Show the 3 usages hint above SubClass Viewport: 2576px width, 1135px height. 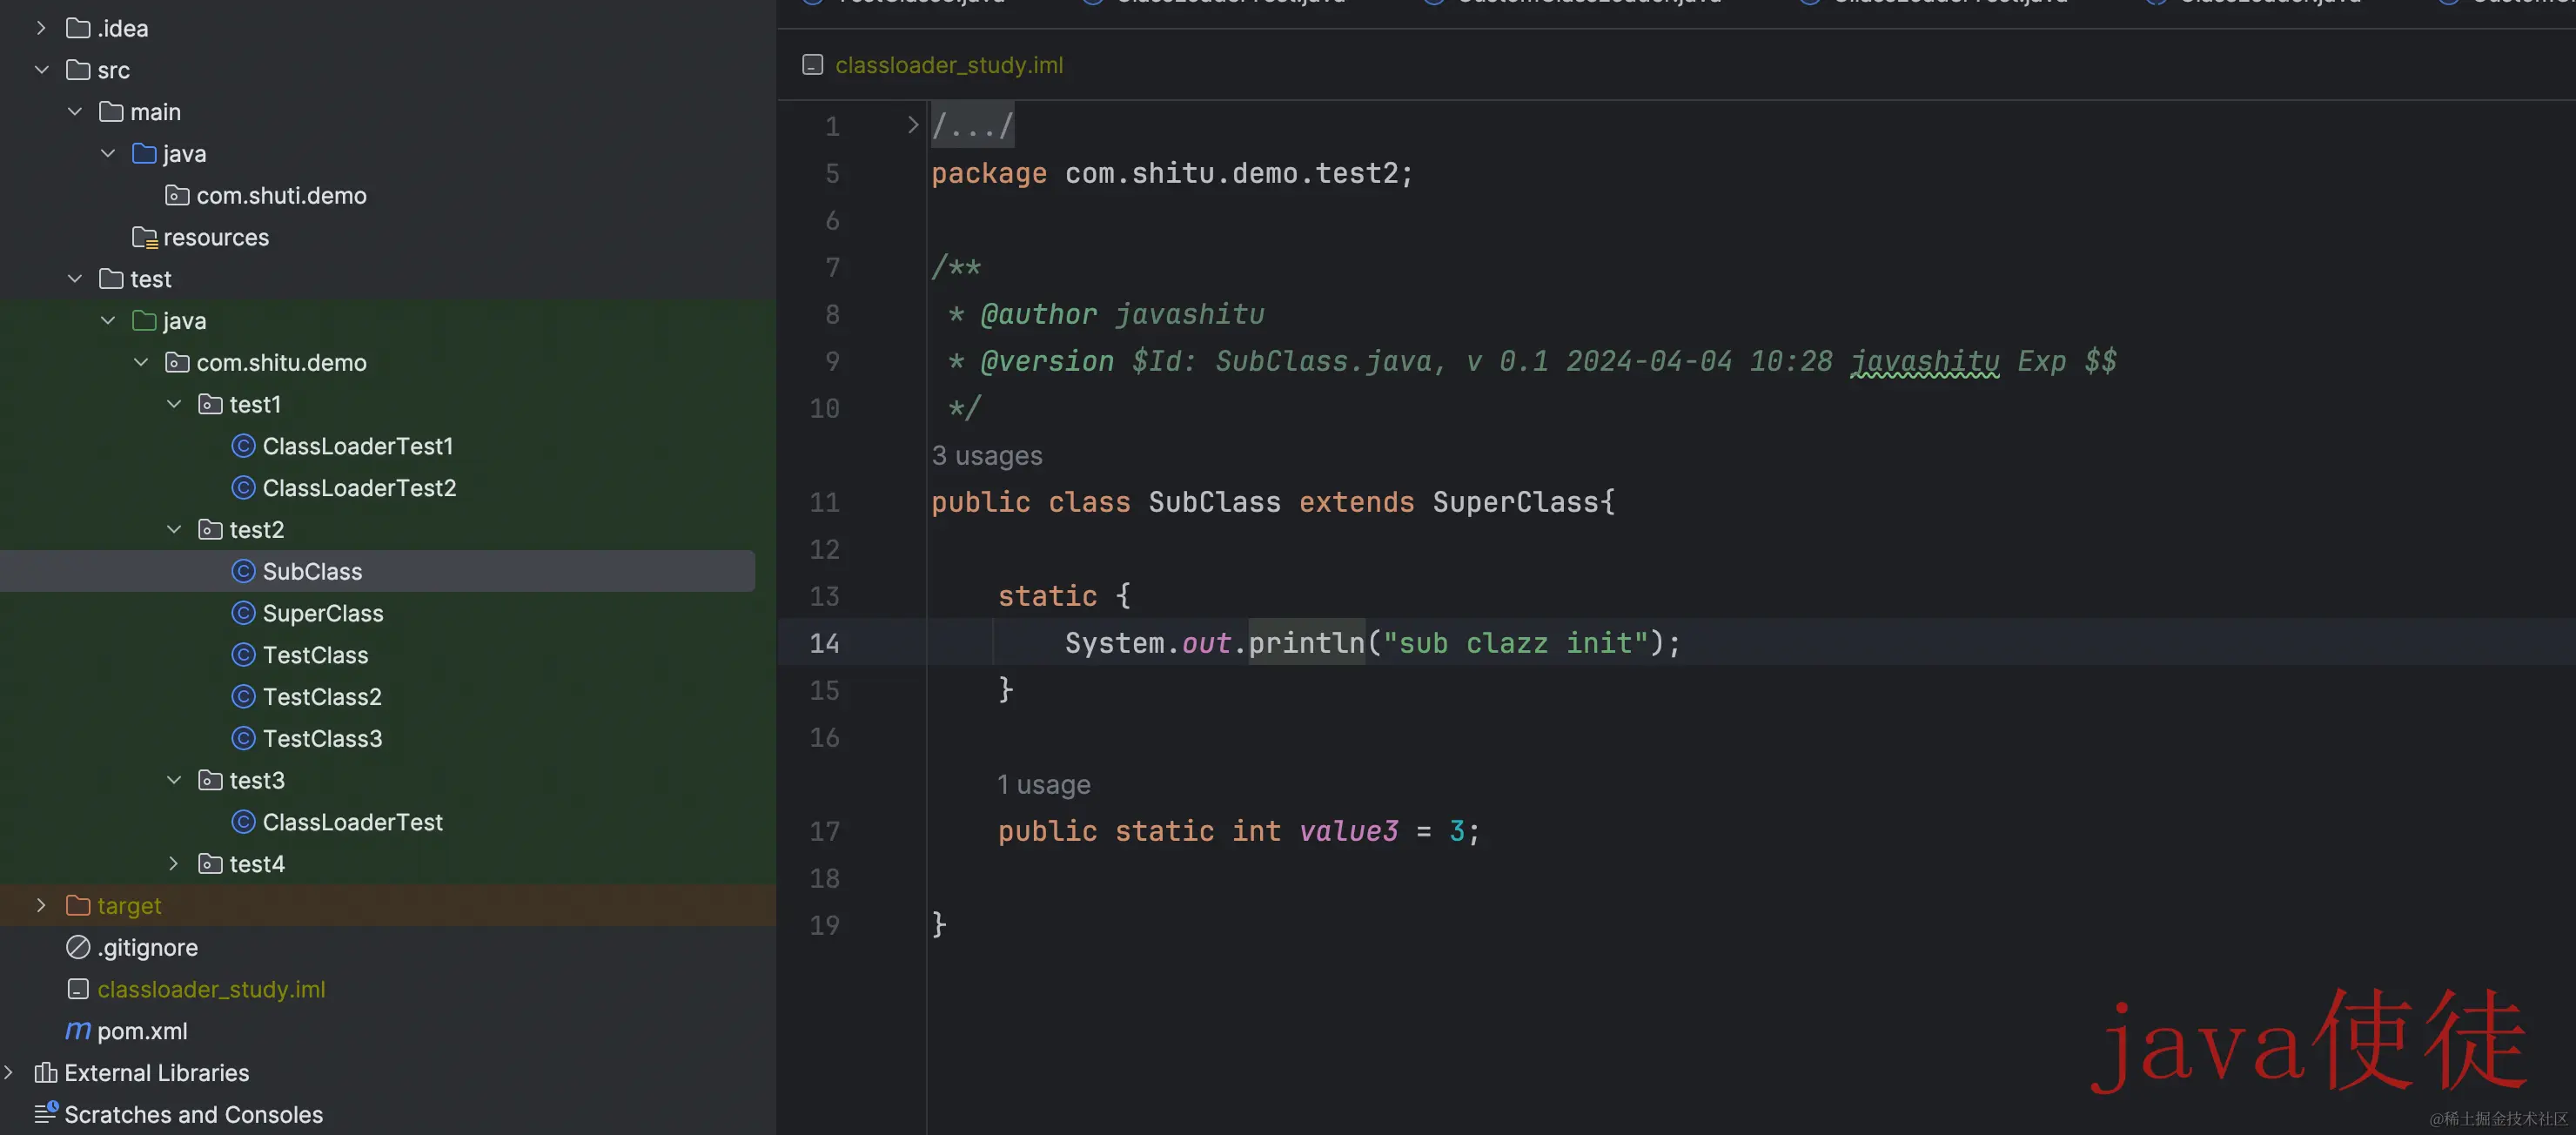pyautogui.click(x=987, y=456)
